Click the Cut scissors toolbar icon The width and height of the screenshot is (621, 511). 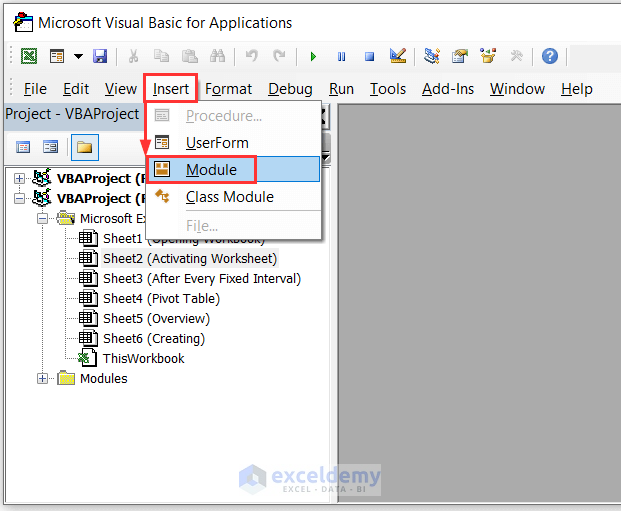133,56
